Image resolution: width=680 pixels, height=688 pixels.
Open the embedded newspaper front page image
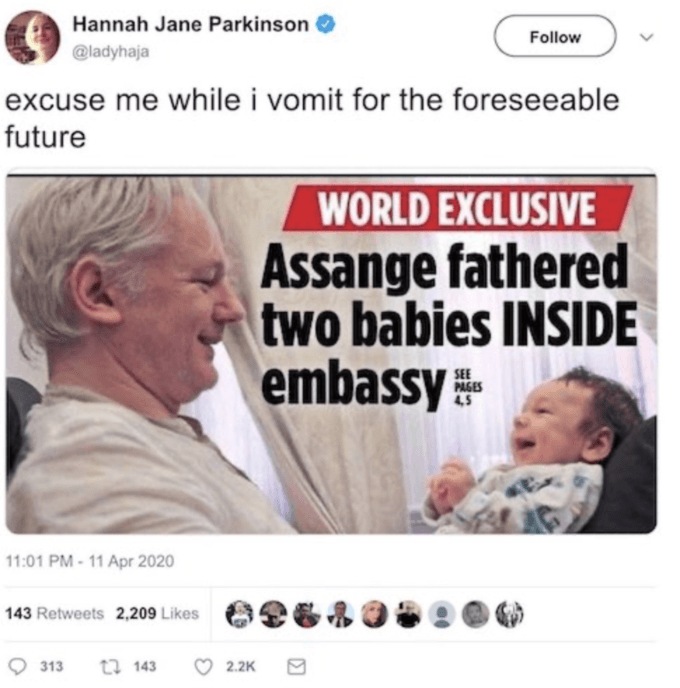[x=331, y=352]
